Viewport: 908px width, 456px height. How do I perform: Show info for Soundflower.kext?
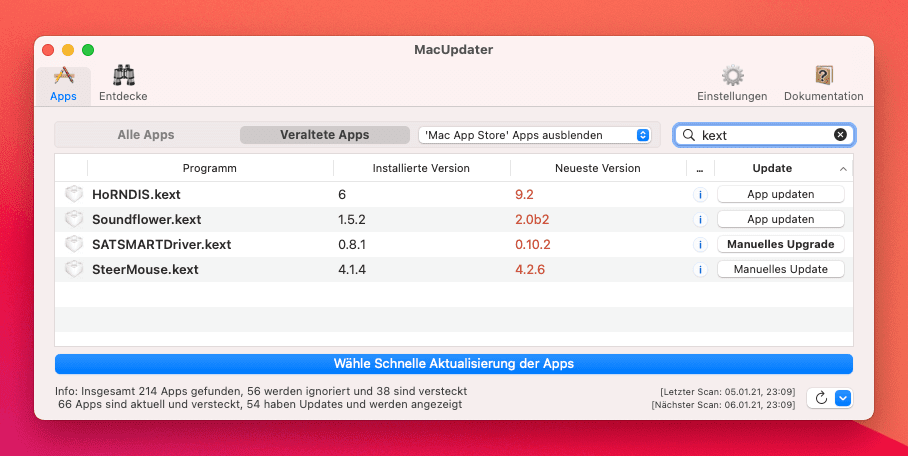click(x=700, y=220)
